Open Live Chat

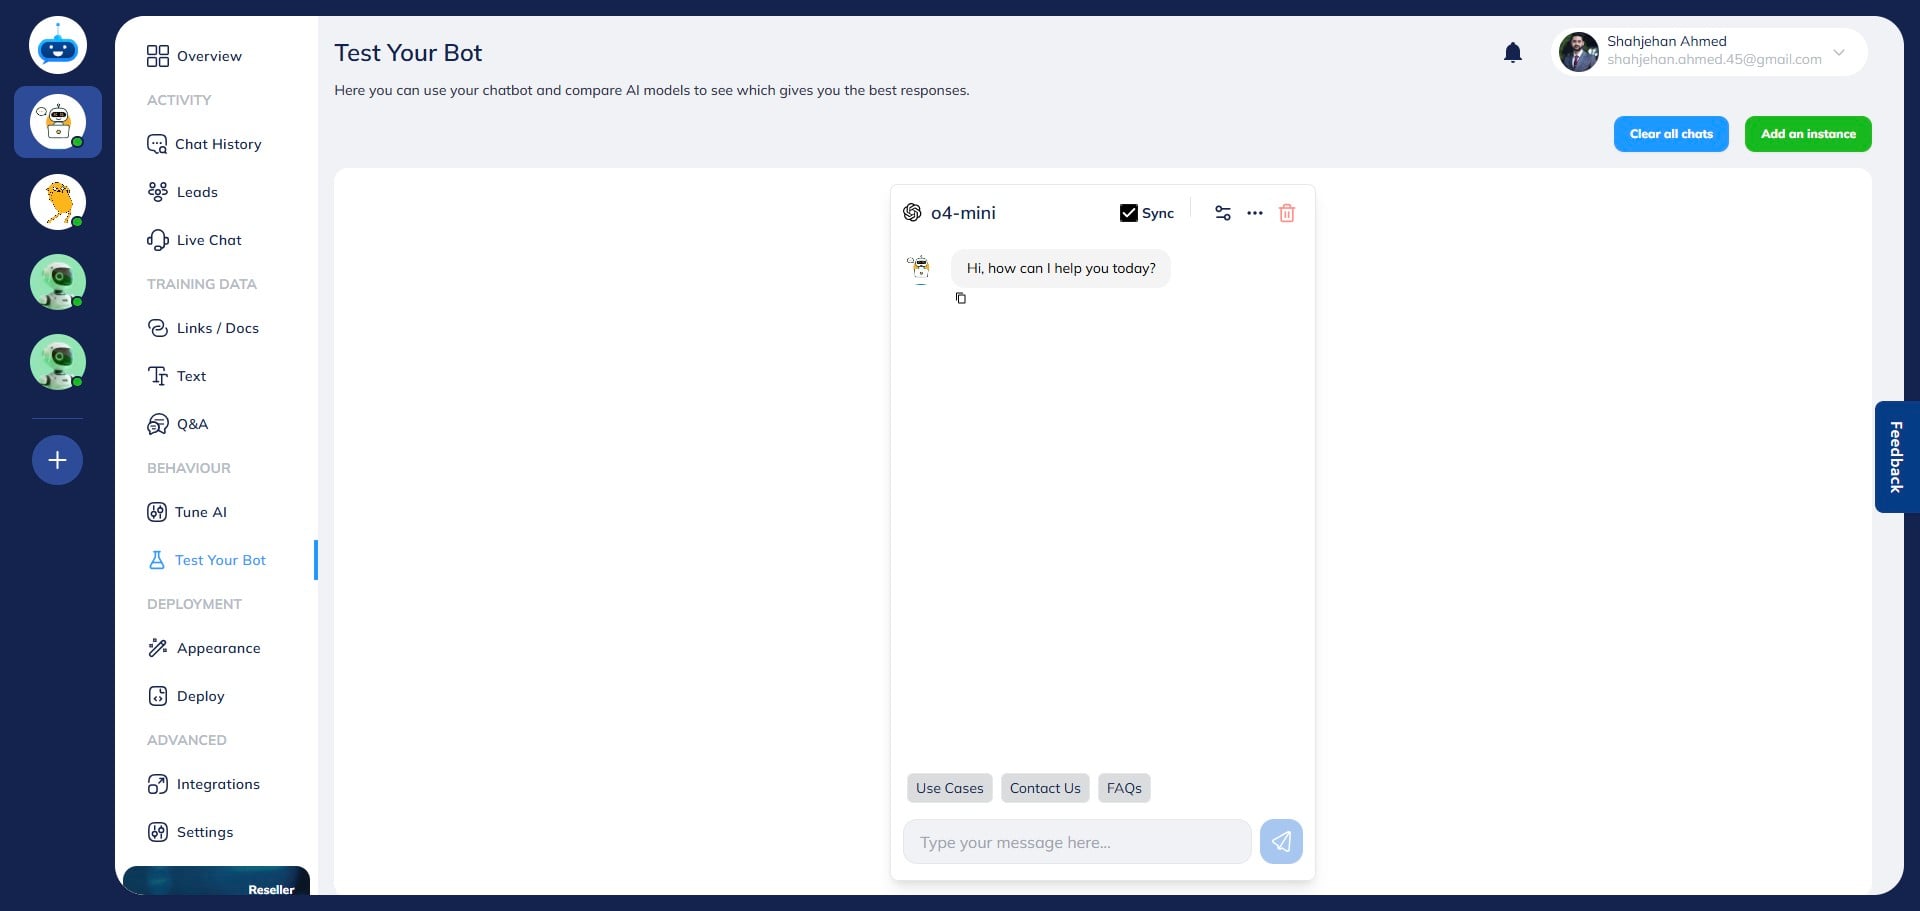click(x=208, y=240)
